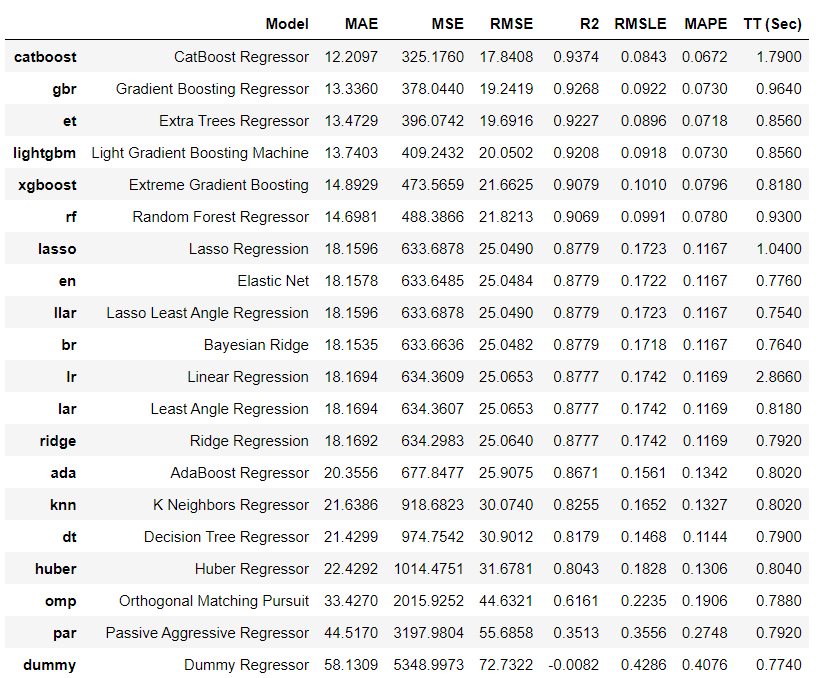
Task: Click the TT (Sec) column header
Action: [772, 24]
